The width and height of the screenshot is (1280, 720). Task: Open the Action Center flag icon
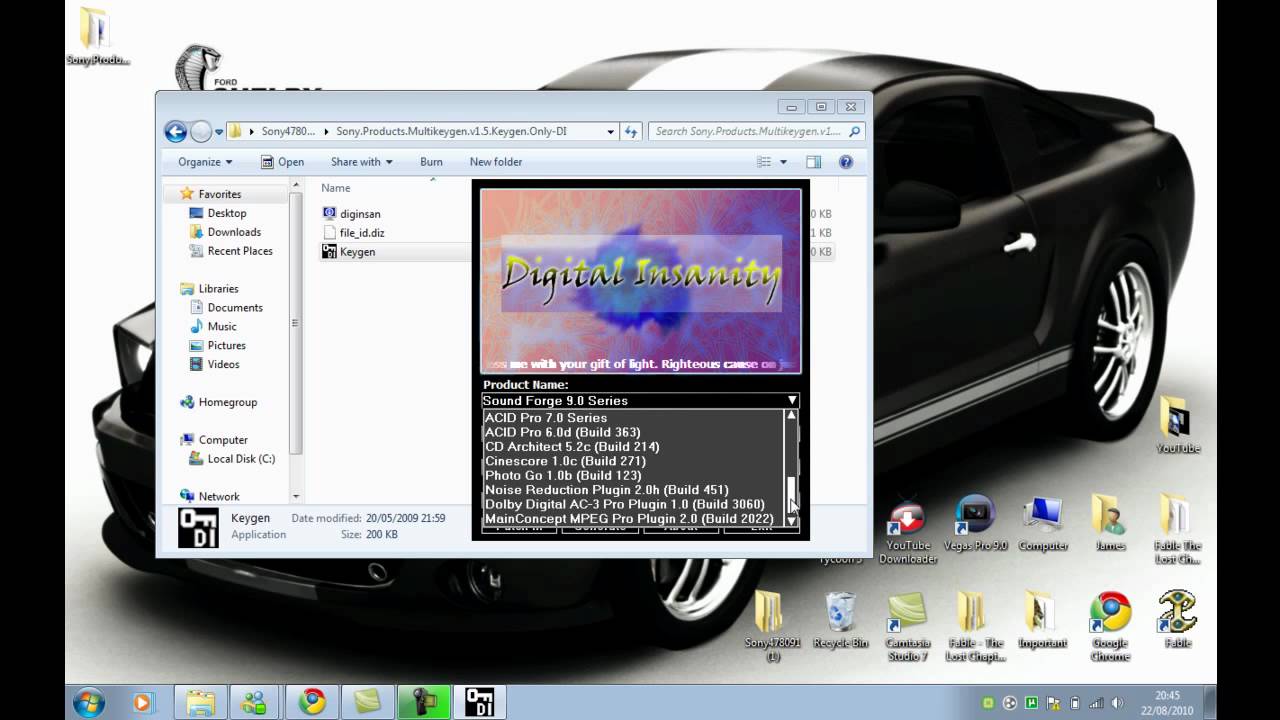(1053, 703)
